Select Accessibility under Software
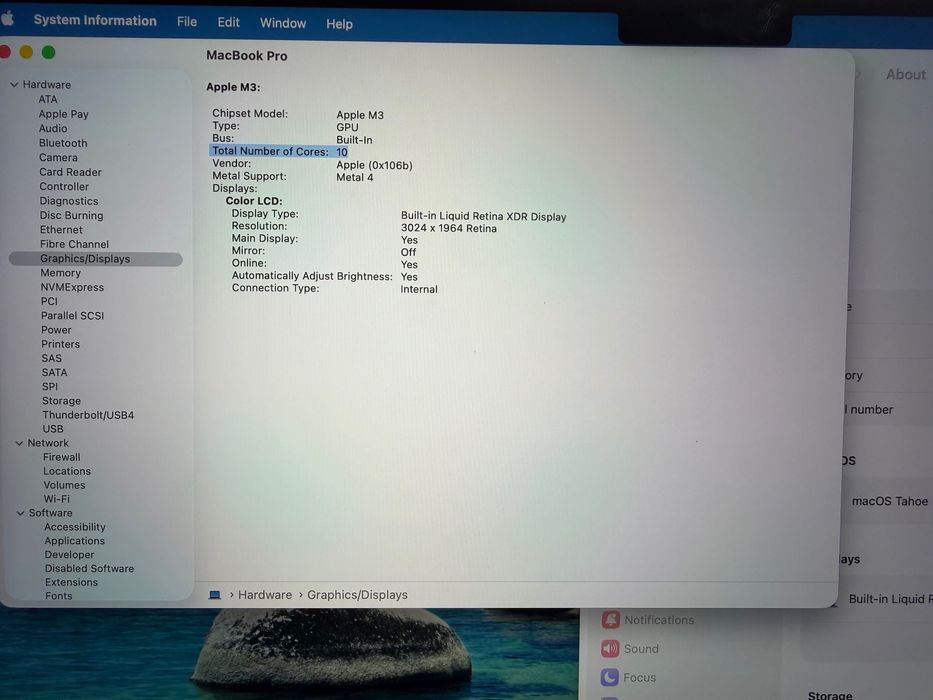This screenshot has height=700, width=933. 75,527
